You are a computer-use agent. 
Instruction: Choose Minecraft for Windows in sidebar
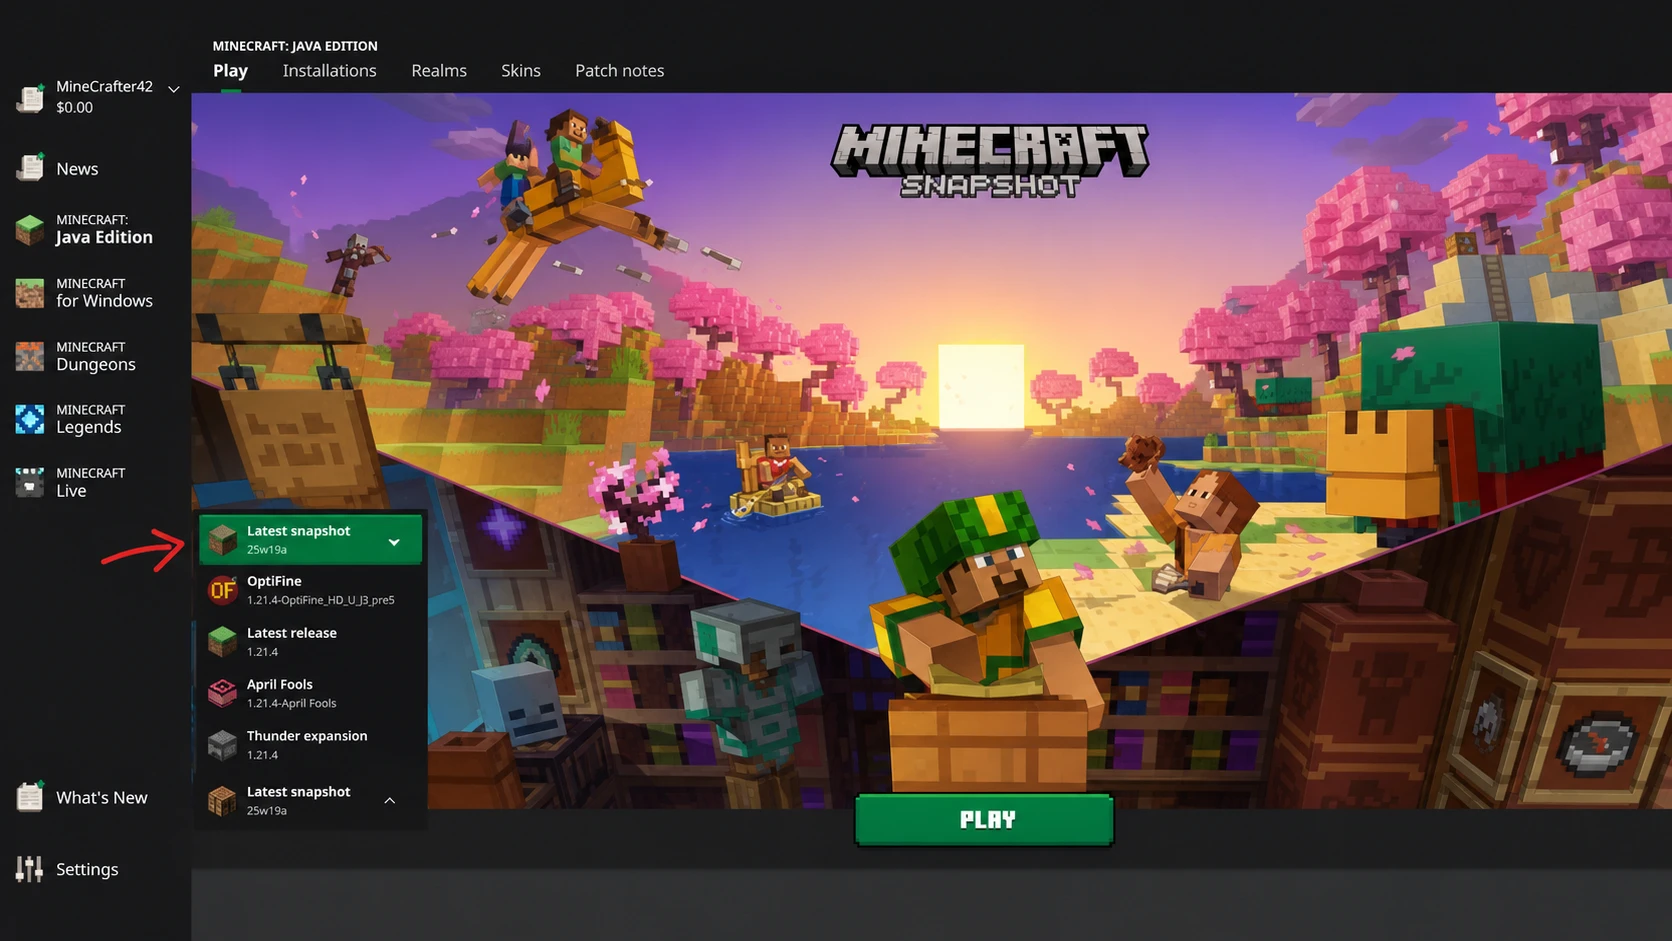[104, 293]
